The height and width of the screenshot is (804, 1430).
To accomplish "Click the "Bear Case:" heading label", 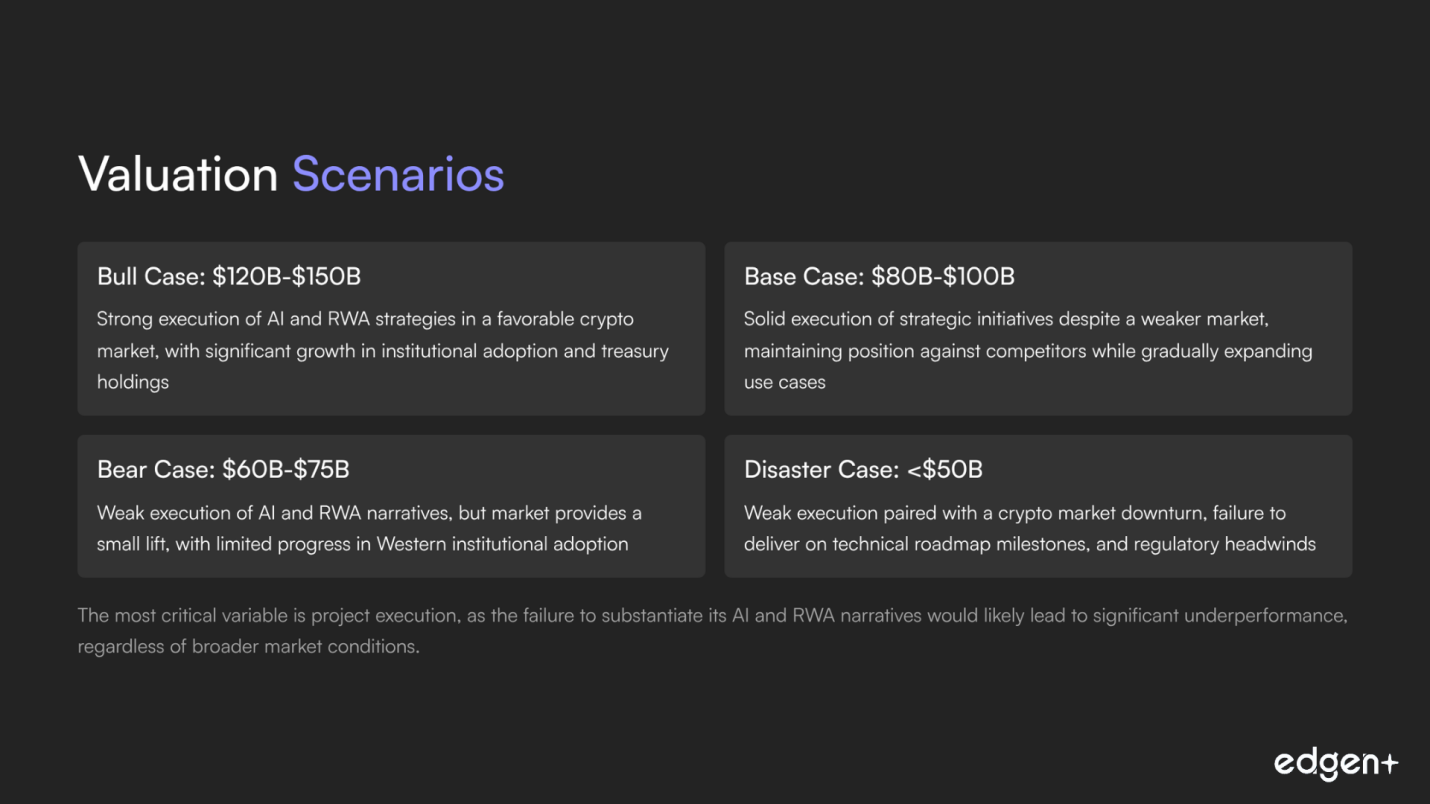I will click(156, 469).
